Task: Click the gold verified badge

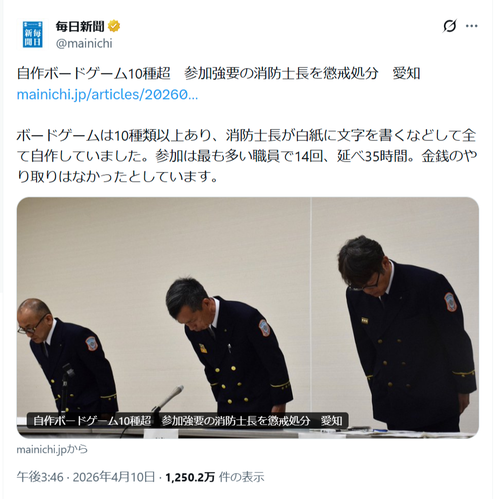Action: (114, 26)
